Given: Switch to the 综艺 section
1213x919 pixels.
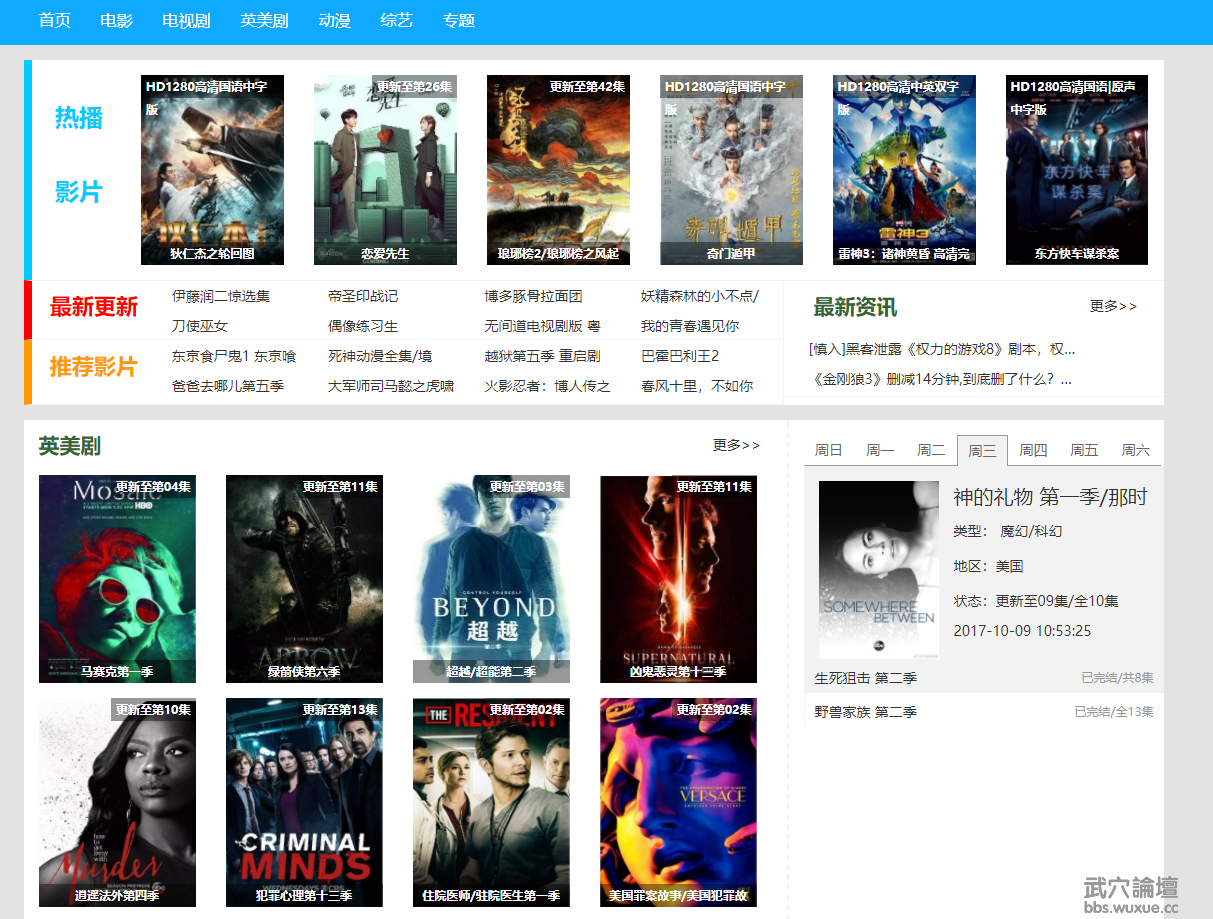Looking at the screenshot, I should (396, 21).
